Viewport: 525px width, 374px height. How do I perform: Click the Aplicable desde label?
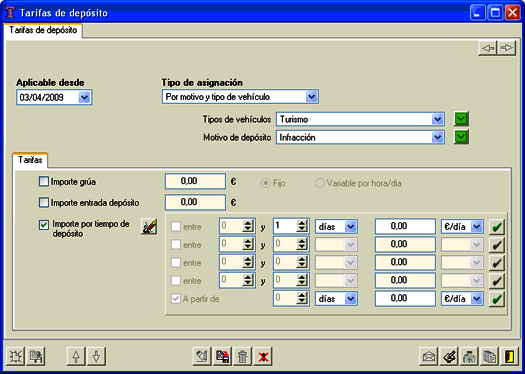tap(50, 82)
